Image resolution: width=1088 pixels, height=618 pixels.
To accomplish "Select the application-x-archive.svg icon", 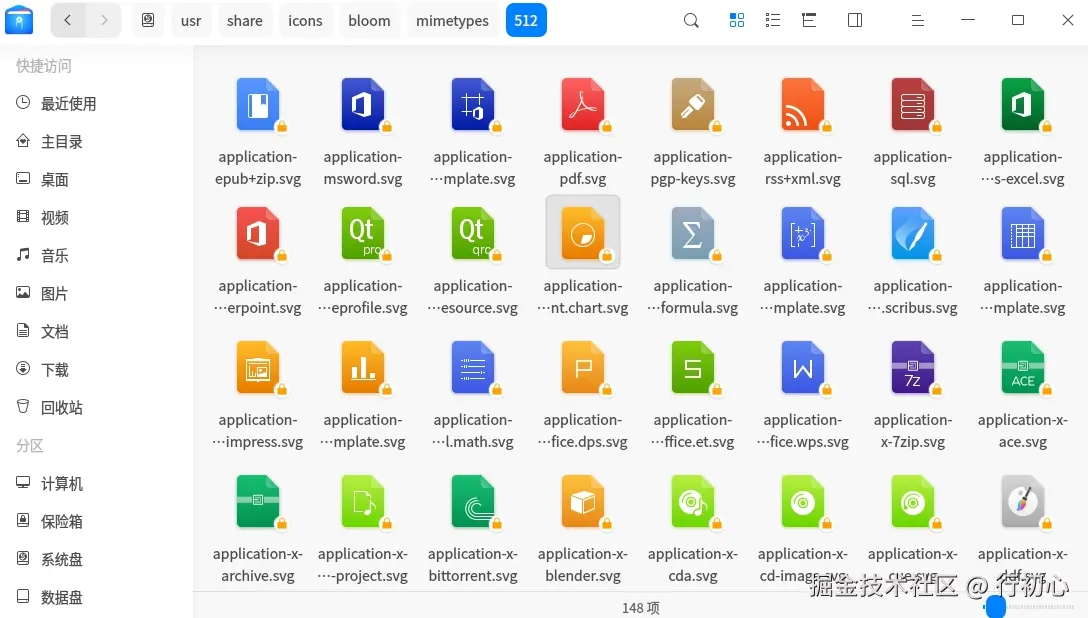I will coord(258,501).
